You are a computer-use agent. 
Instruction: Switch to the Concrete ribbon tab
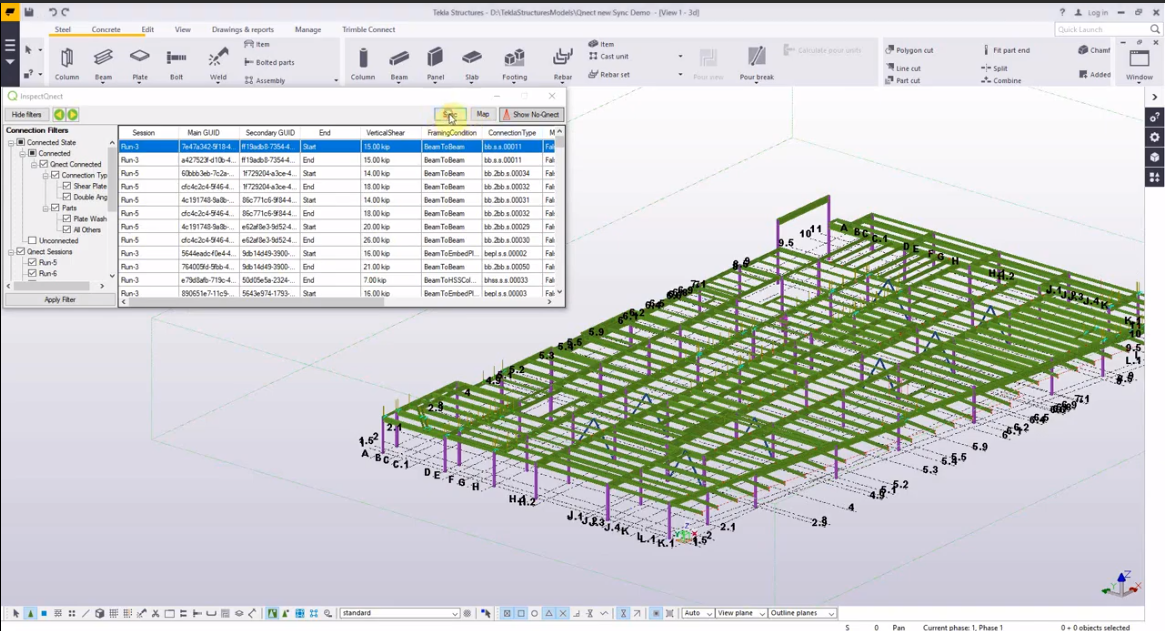106,30
